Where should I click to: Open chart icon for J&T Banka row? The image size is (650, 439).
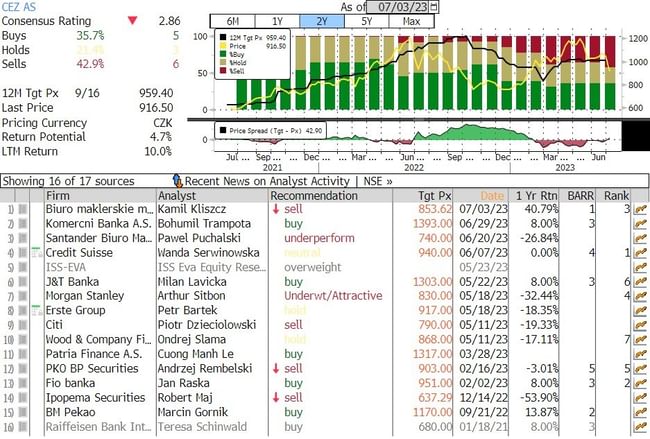coord(640,283)
